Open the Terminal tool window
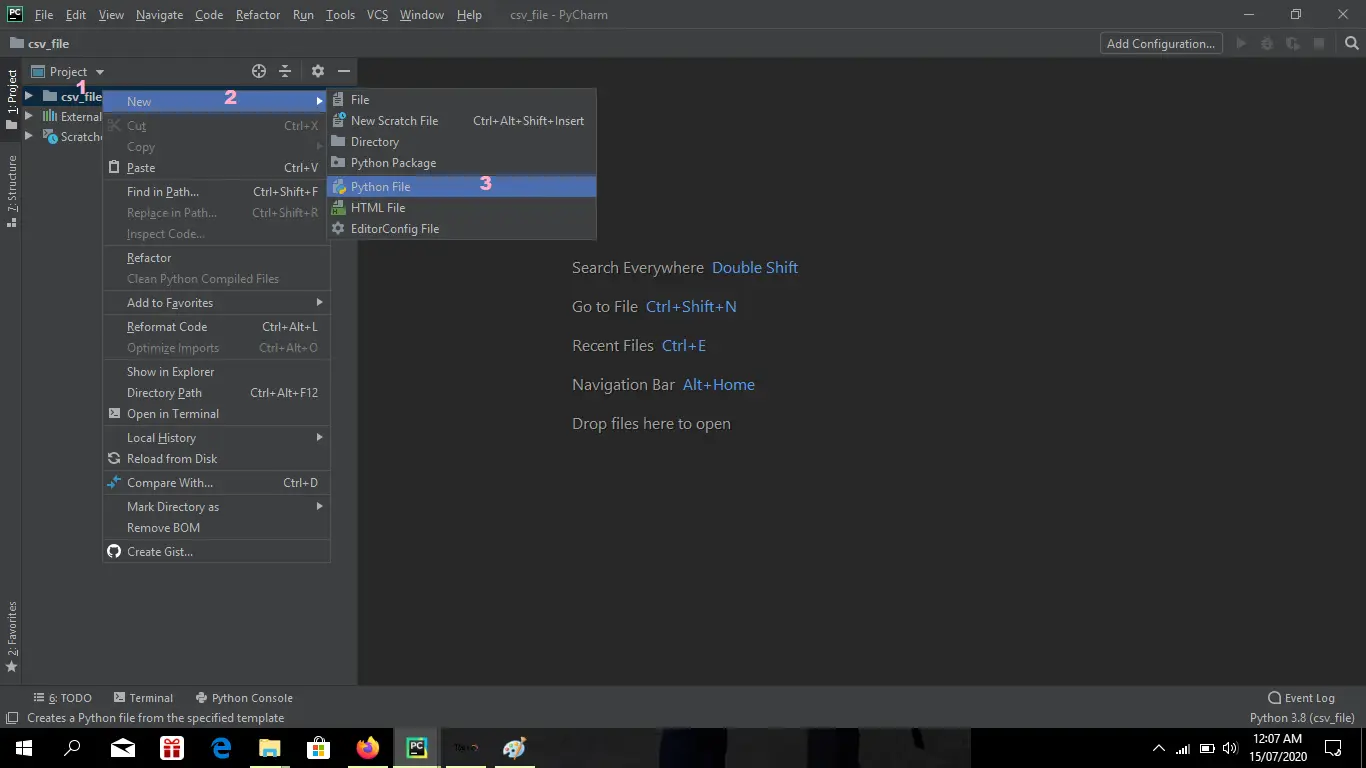This screenshot has height=768, width=1366. (144, 697)
